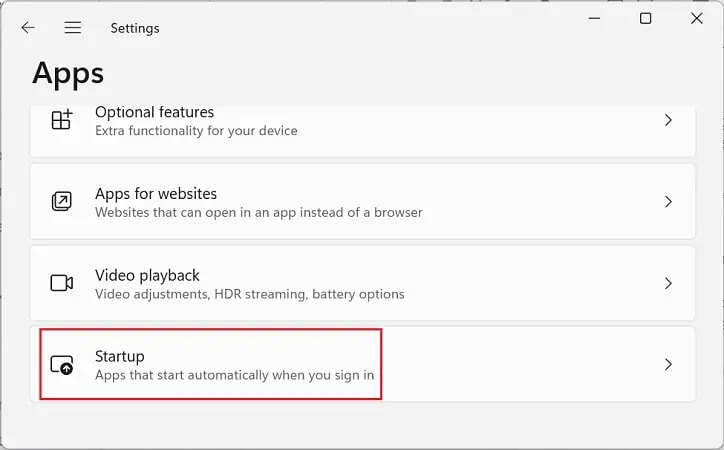Click the Settings window title

pos(135,28)
